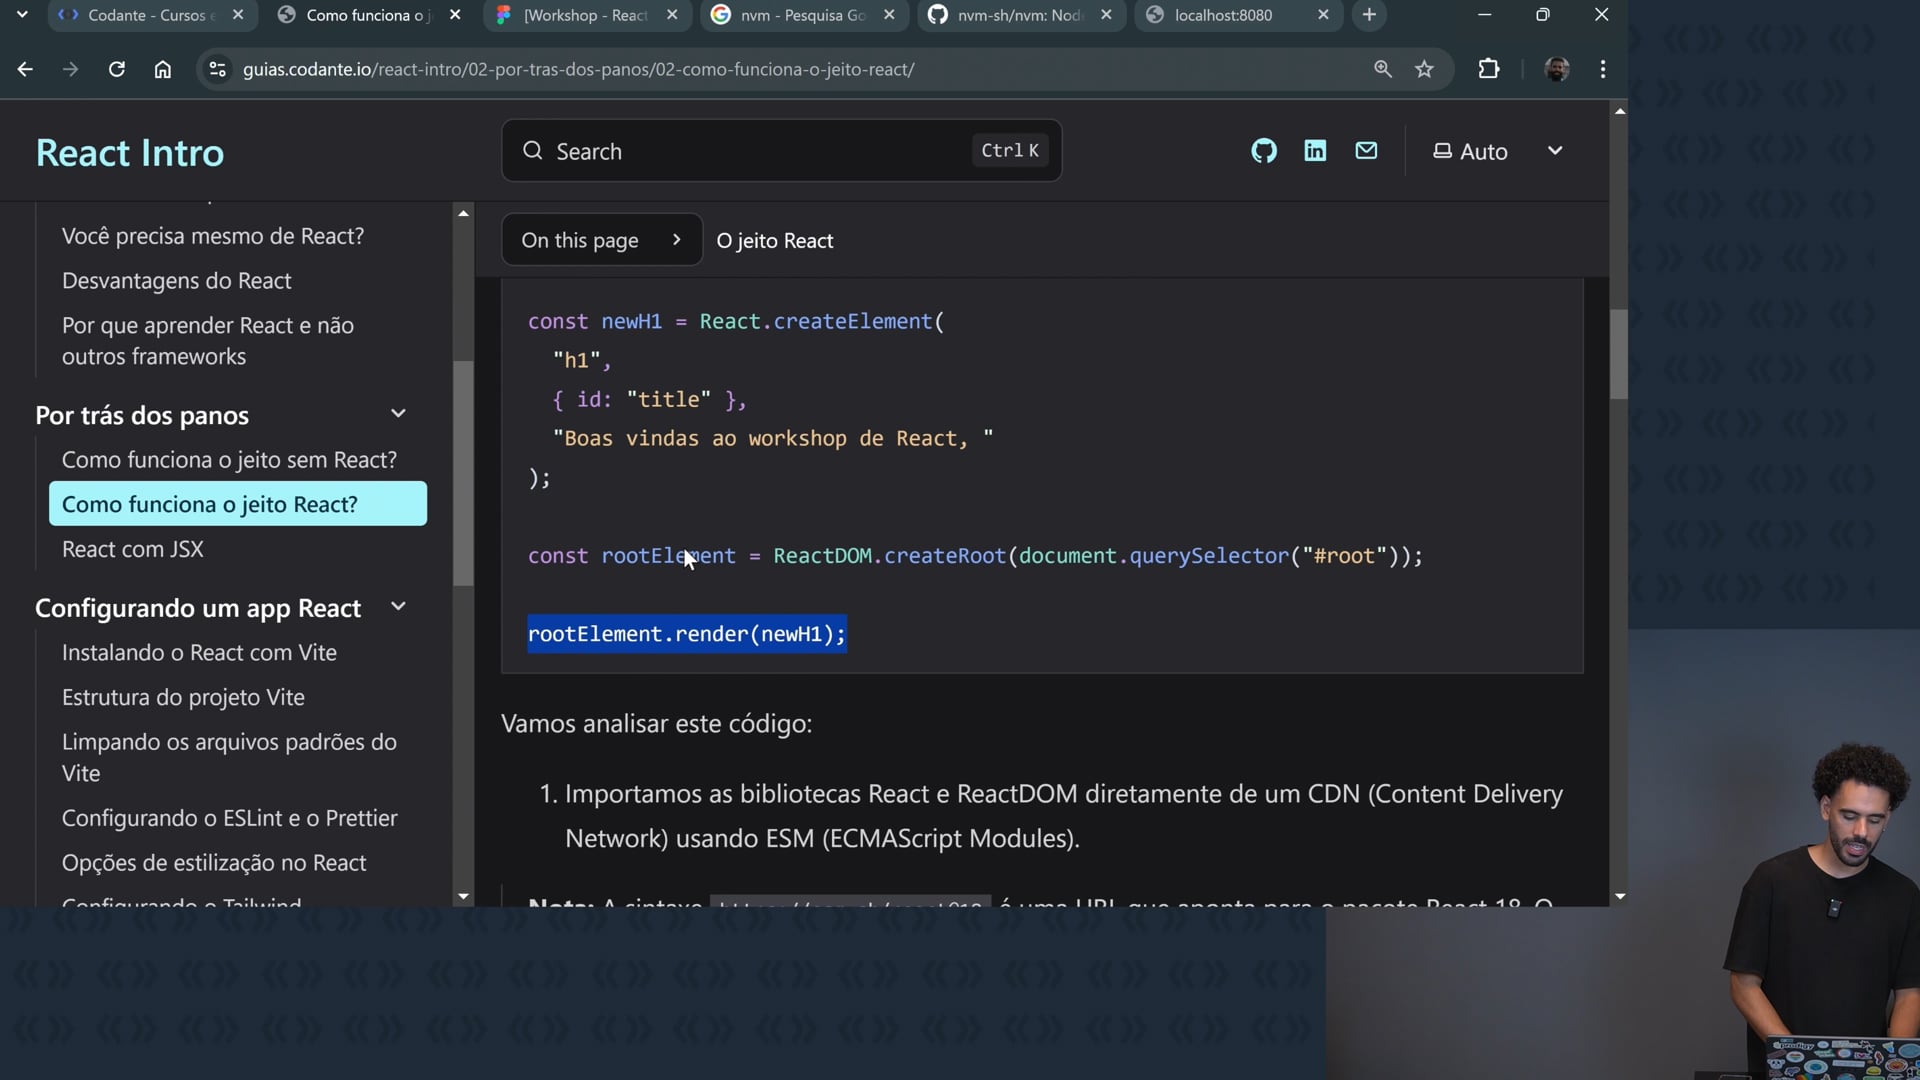Go to Instalando o React com Vite
Viewport: 1920px width, 1080px height.
pos(199,652)
